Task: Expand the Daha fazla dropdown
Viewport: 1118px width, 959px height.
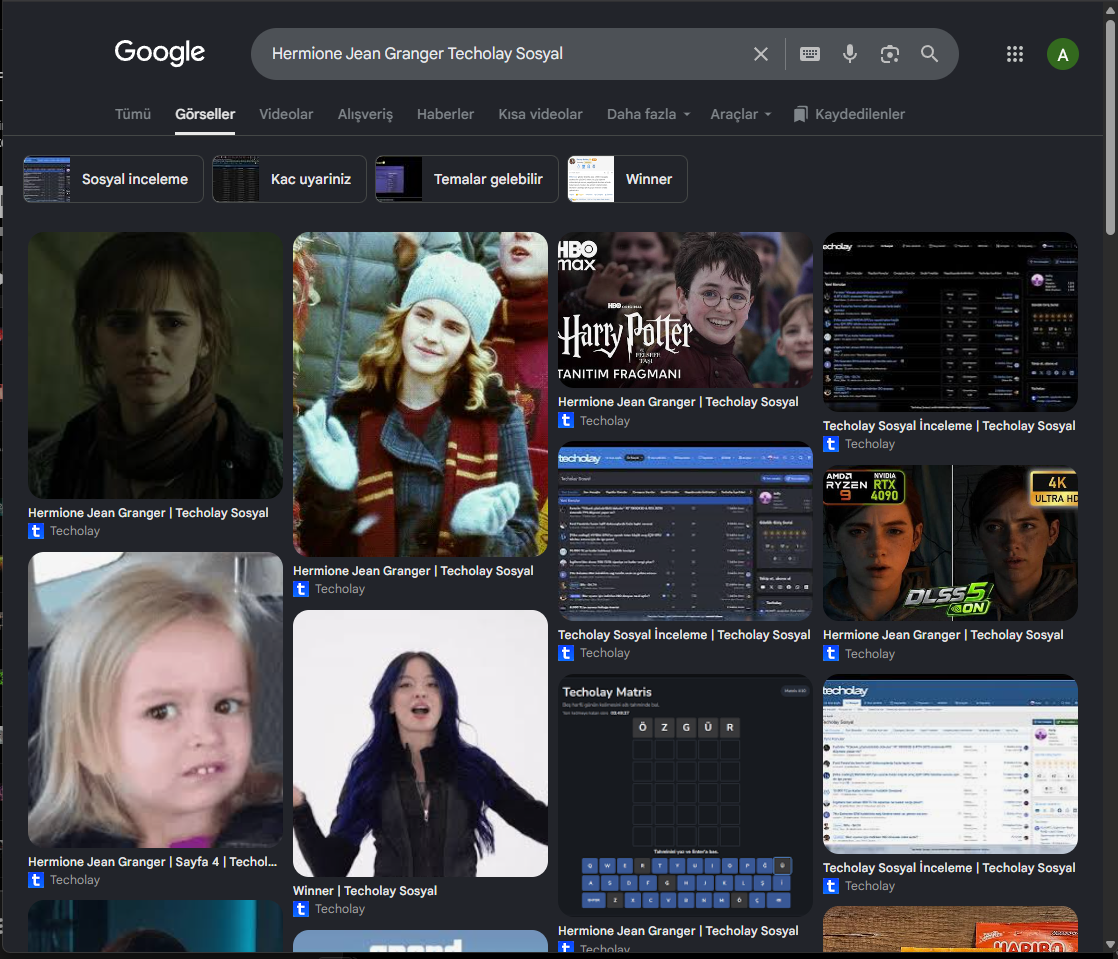Action: tap(648, 114)
